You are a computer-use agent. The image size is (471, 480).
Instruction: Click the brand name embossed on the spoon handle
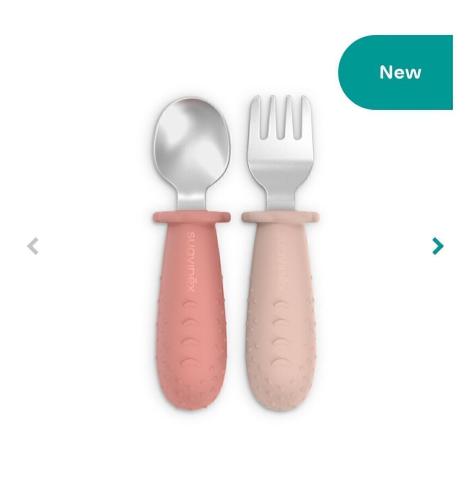(x=191, y=262)
